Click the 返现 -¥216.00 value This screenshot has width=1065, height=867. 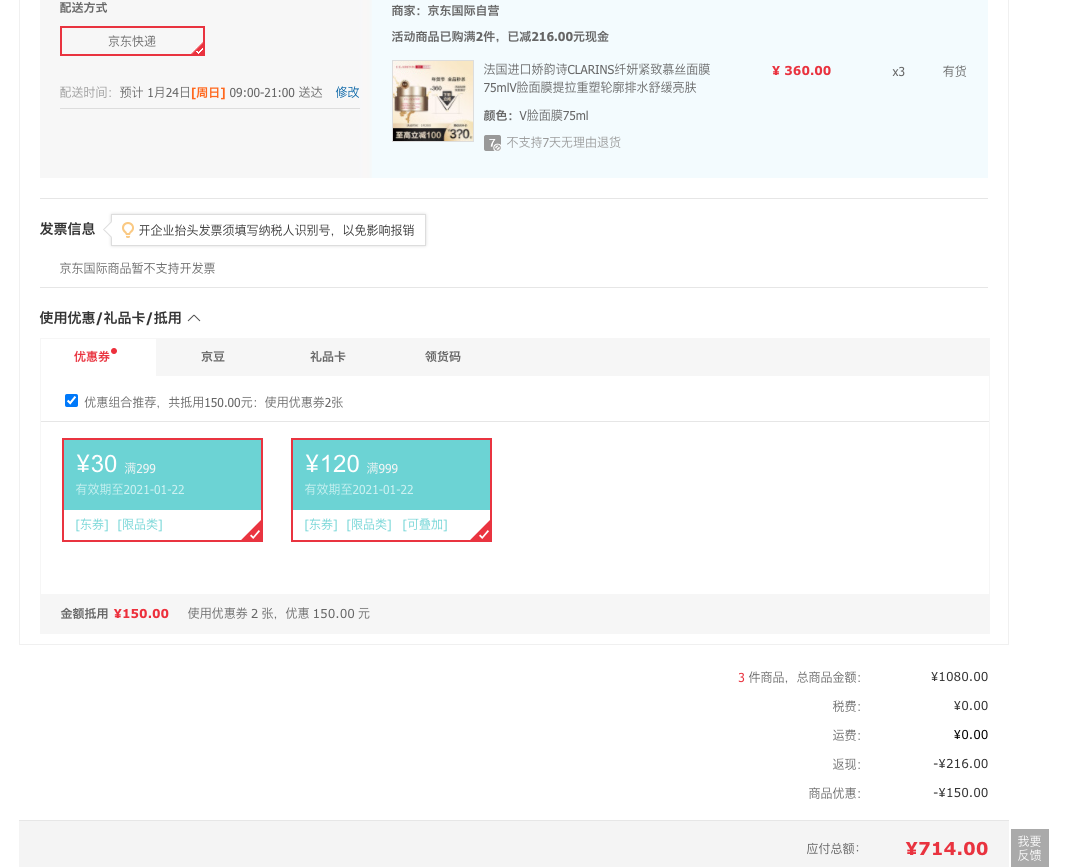[x=960, y=764]
